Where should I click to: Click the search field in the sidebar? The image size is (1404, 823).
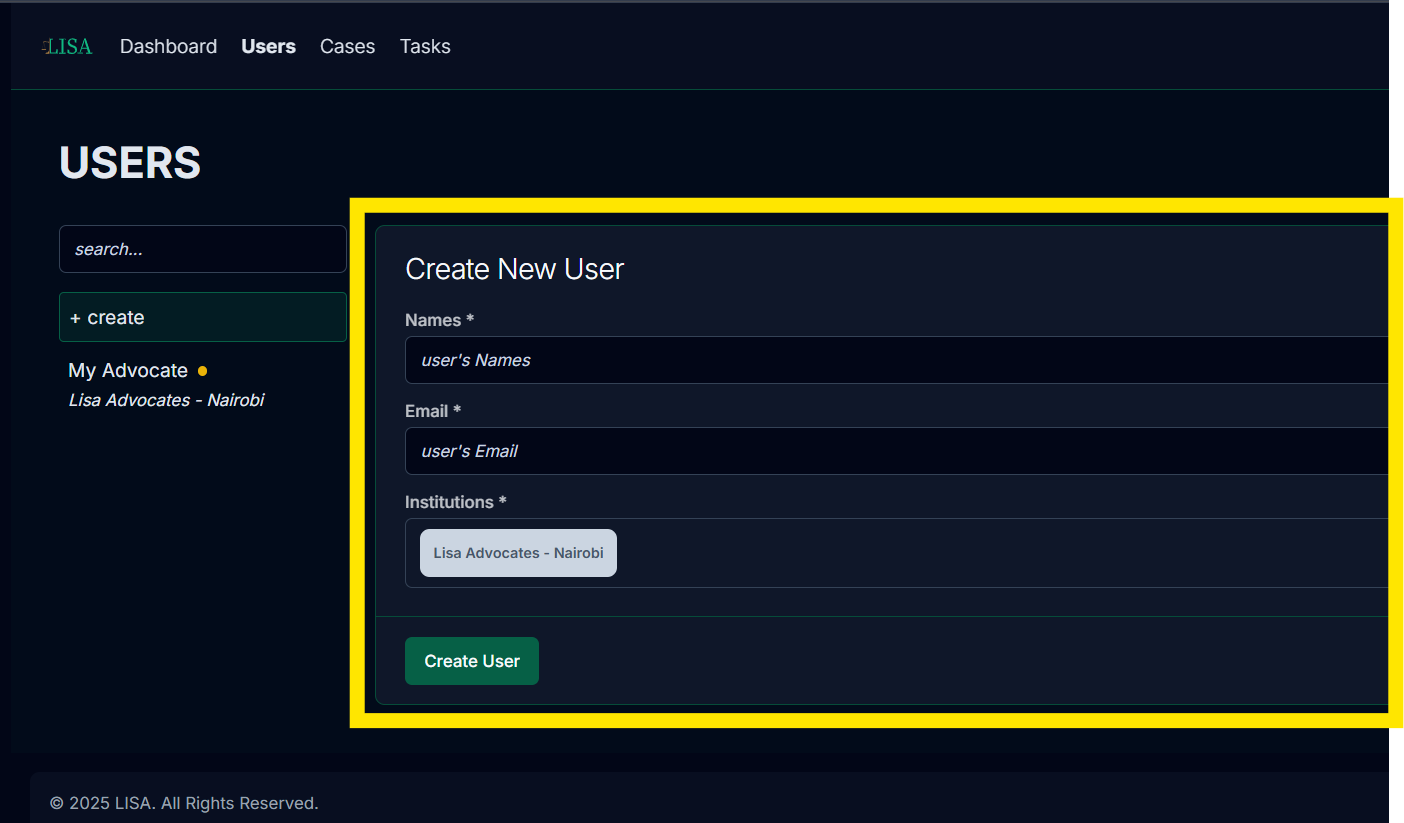point(202,248)
